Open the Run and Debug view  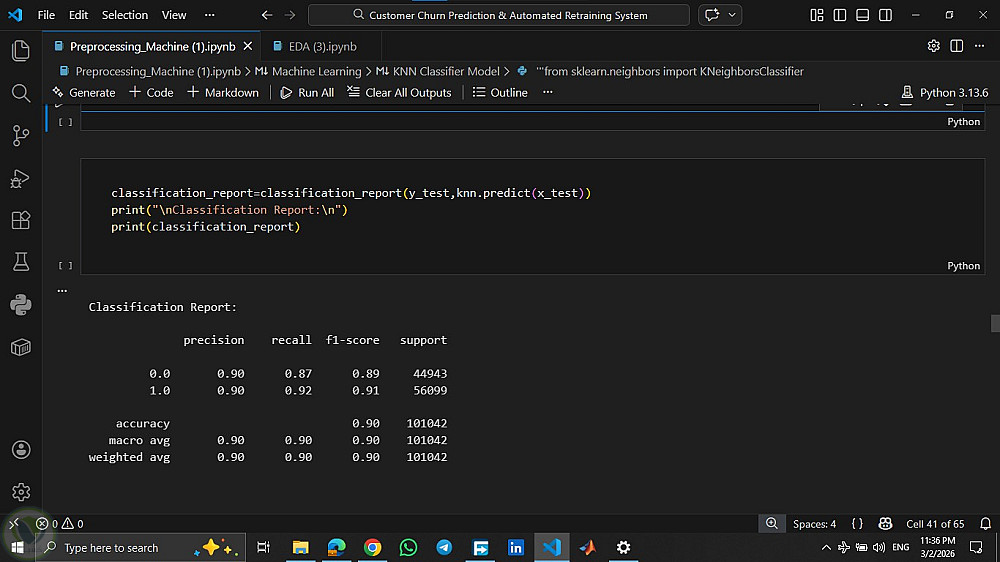click(21, 178)
